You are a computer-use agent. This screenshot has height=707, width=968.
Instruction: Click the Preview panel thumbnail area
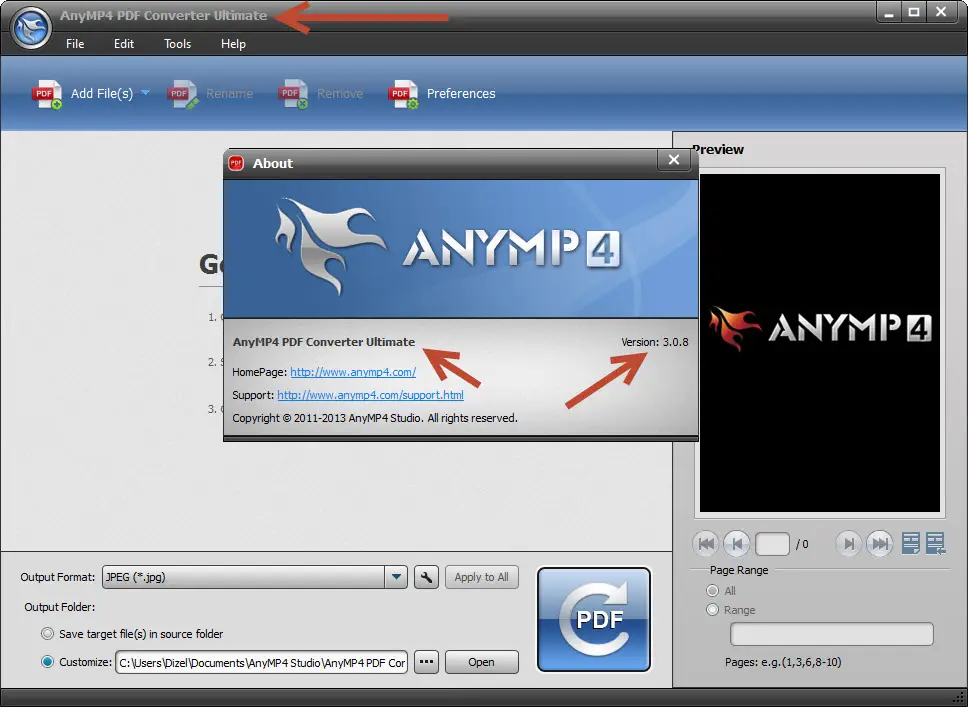(820, 343)
